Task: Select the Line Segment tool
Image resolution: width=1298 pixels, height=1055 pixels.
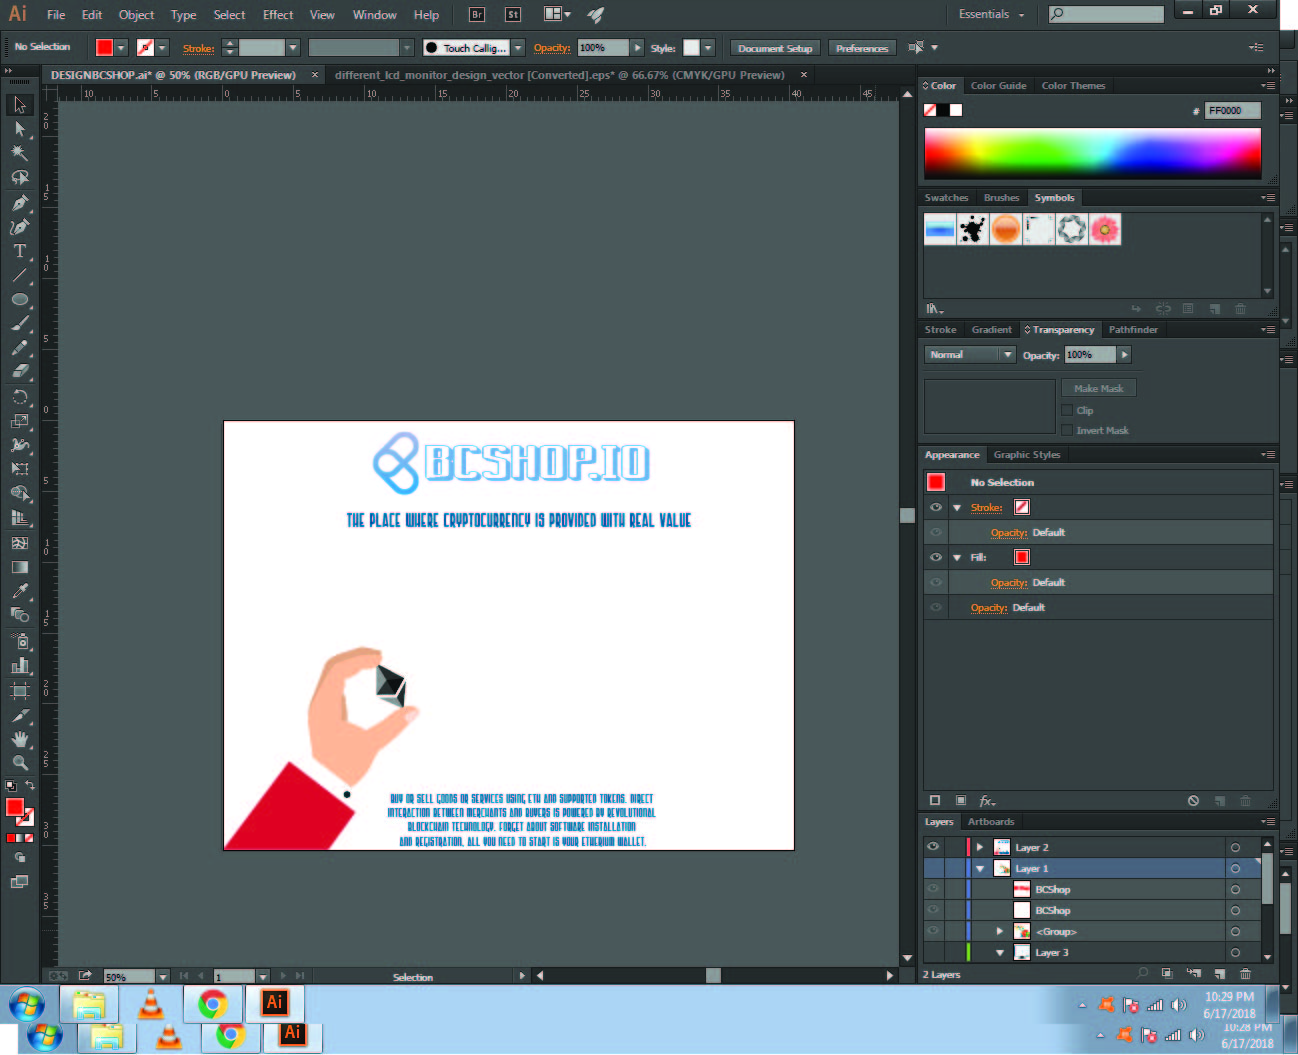Action: click(x=20, y=275)
